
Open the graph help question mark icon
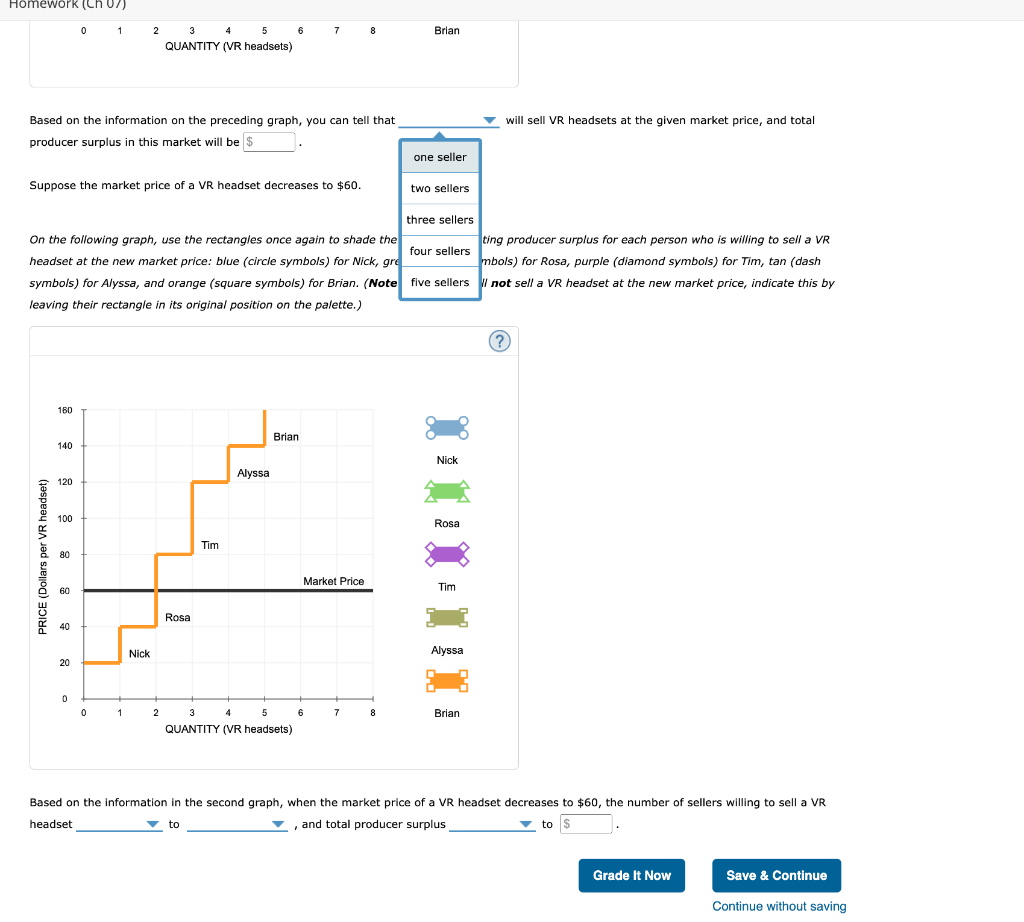tap(500, 341)
